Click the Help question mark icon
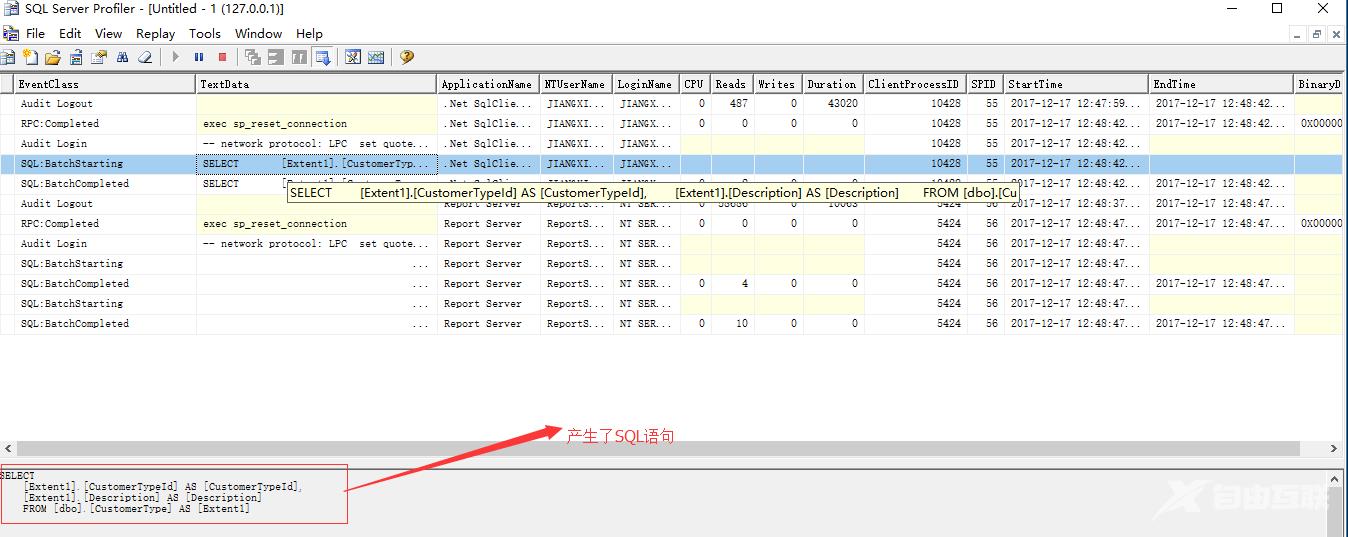1348x537 pixels. [x=407, y=58]
